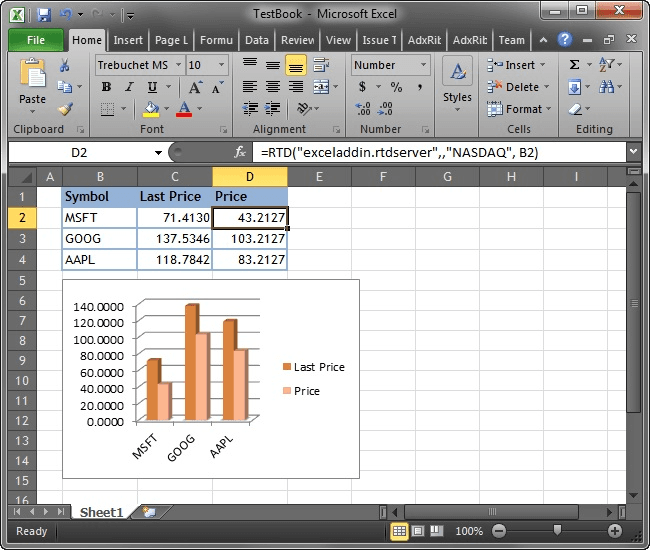Toggle Bottom Align
This screenshot has height=550, width=650.
pos(296,65)
